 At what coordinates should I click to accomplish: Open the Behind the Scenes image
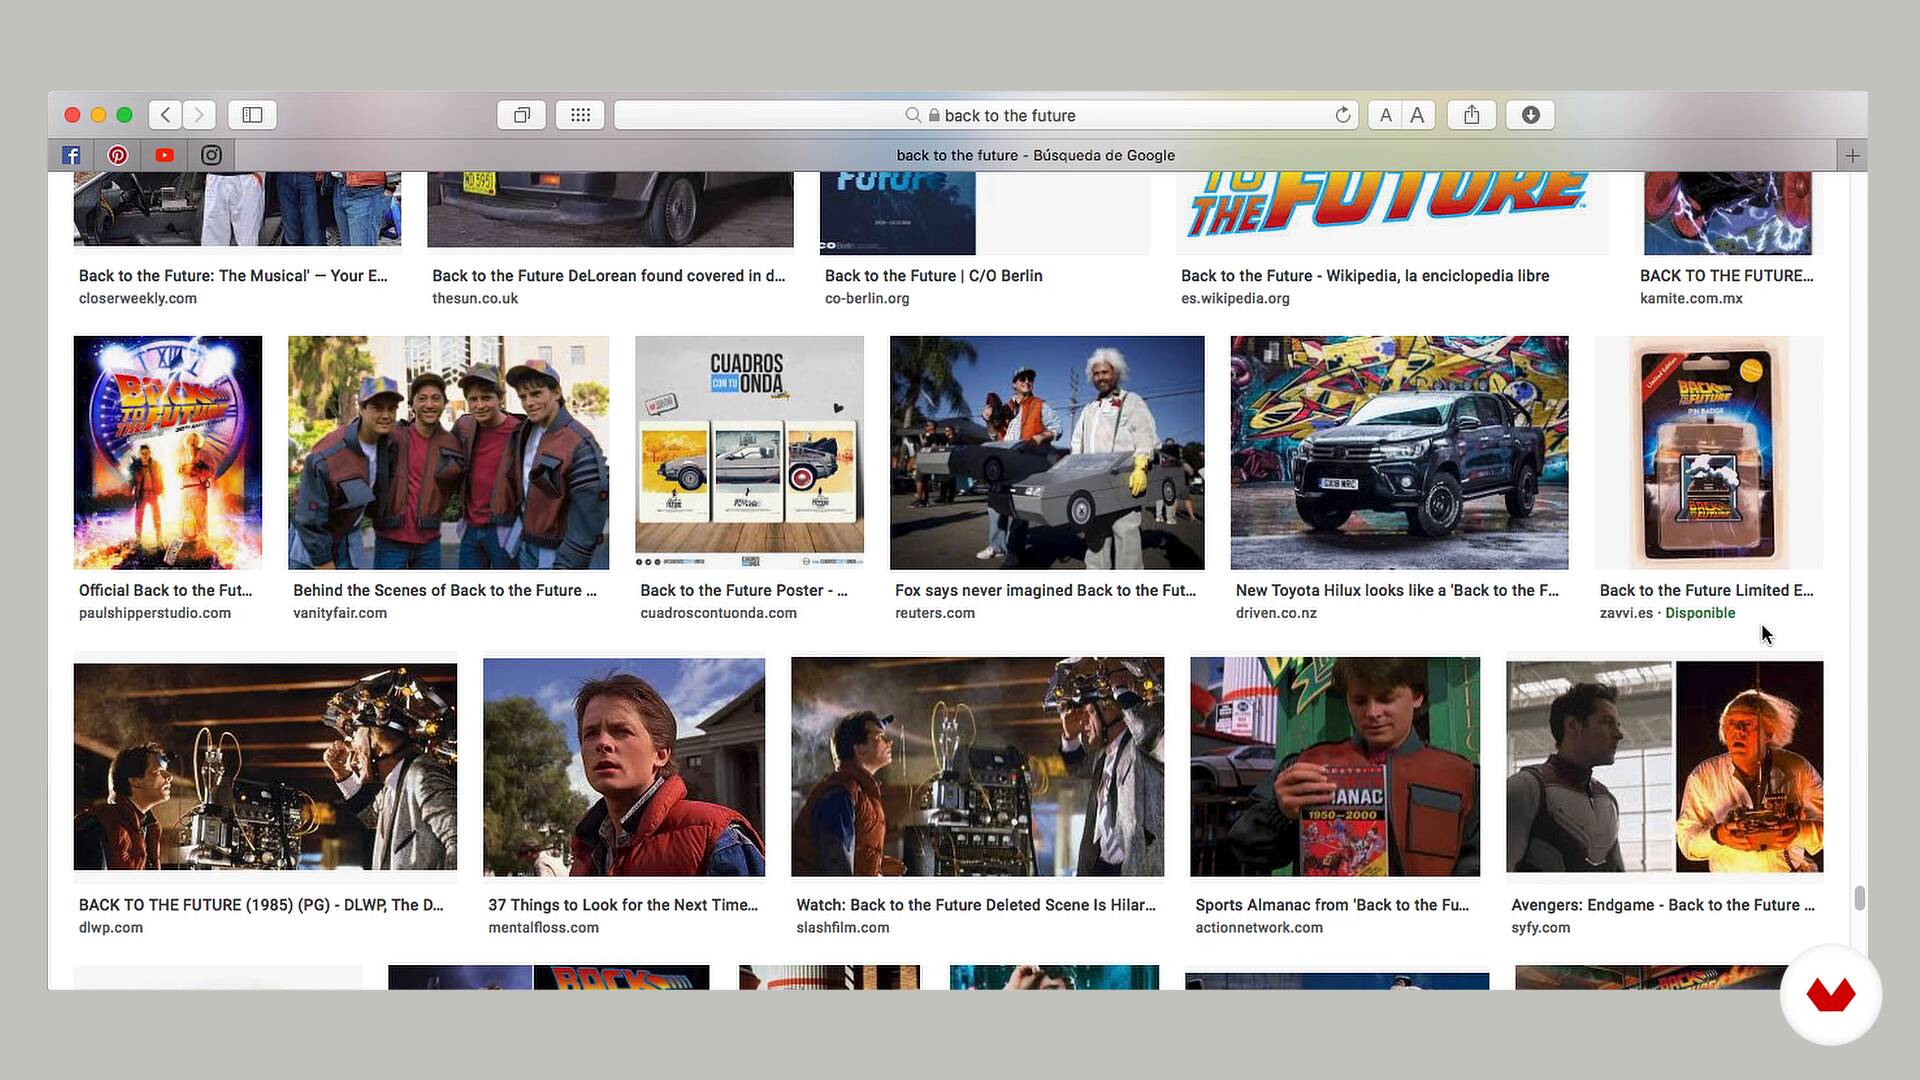coord(448,452)
